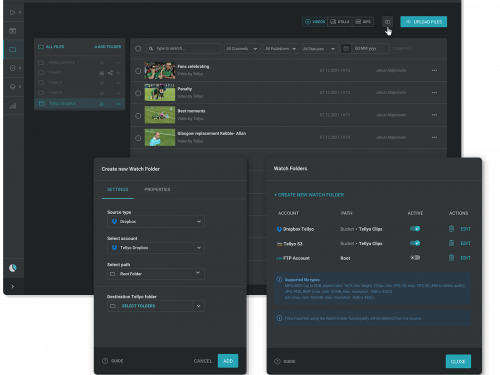The width and height of the screenshot is (500, 375).
Task: Open more options for Media partners folder
Action: point(118,63)
